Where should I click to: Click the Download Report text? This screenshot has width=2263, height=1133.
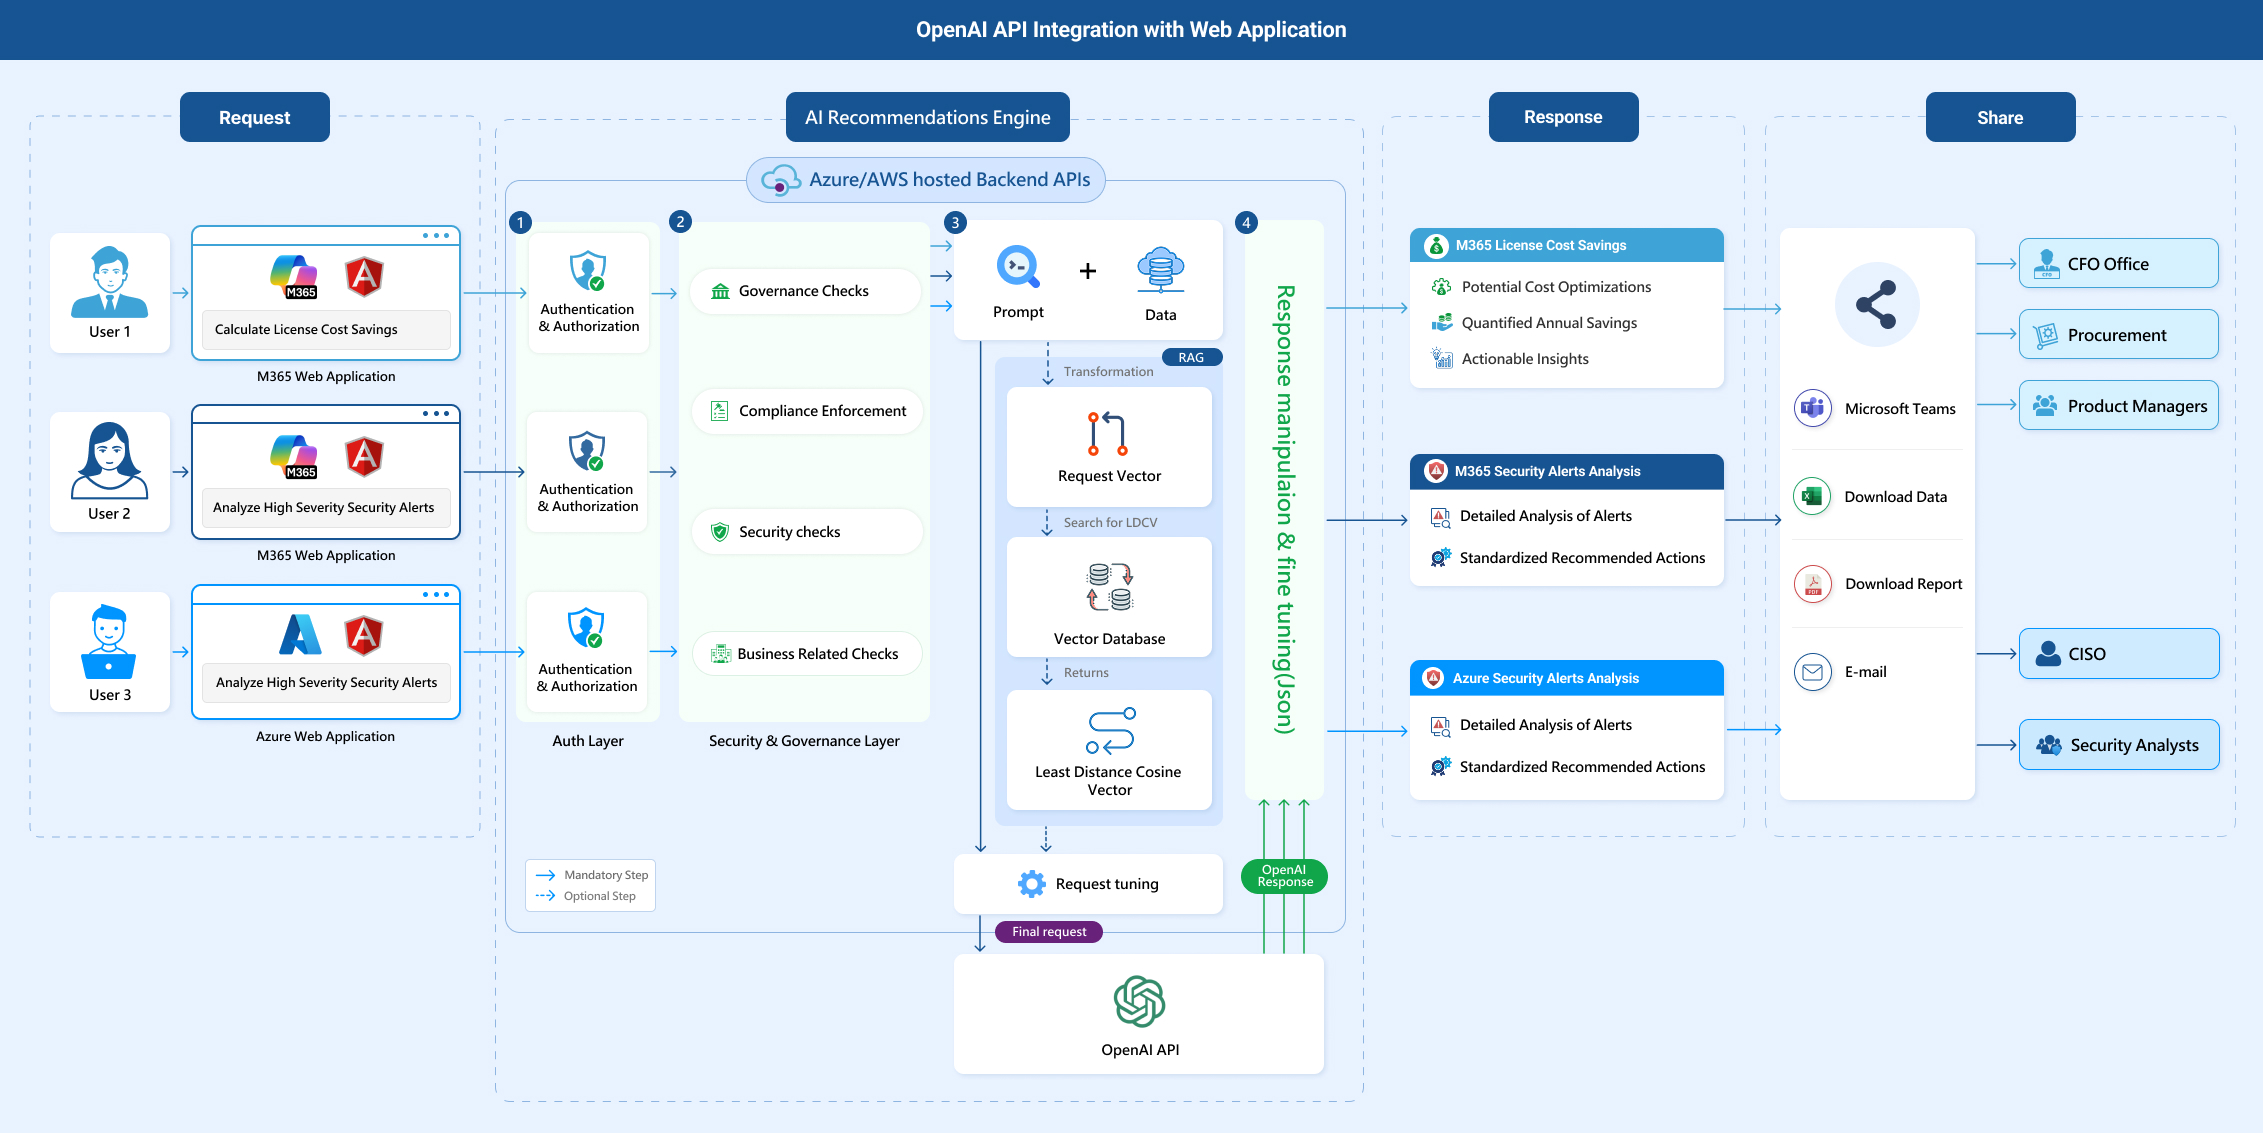pyautogui.click(x=1904, y=584)
